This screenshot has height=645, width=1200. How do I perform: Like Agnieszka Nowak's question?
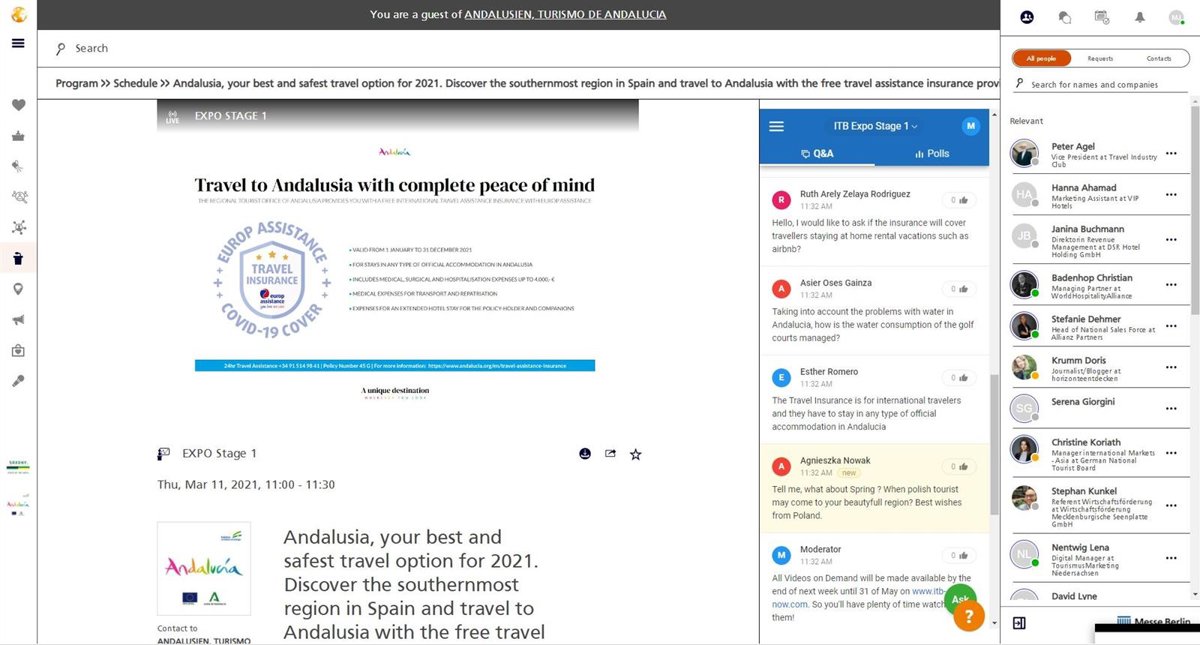click(962, 466)
